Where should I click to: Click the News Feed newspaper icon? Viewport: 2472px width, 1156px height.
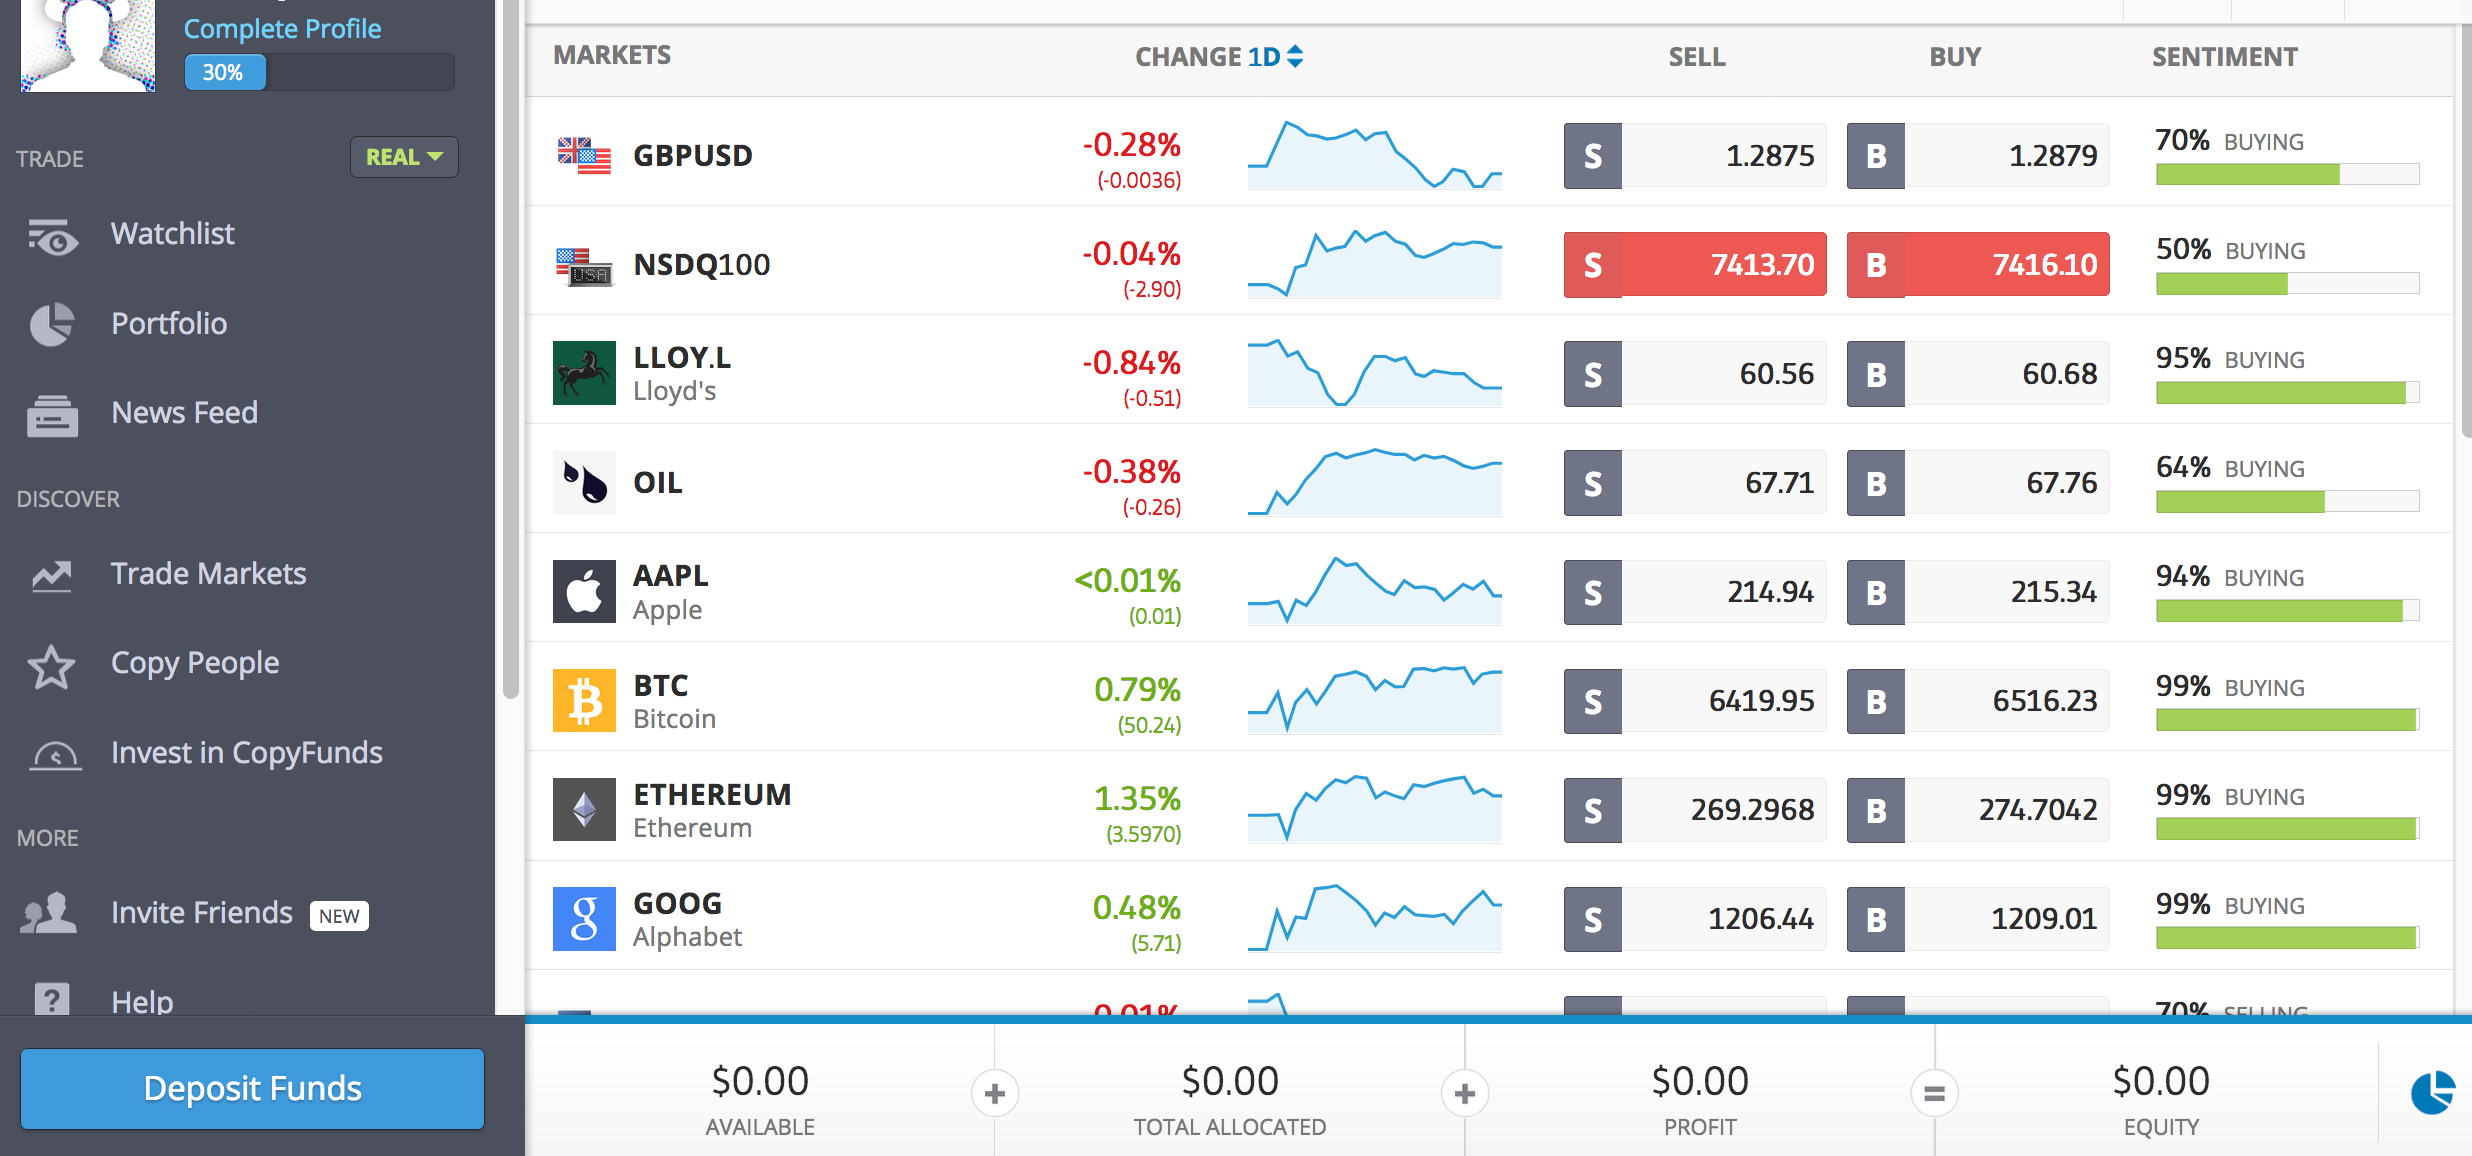pyautogui.click(x=52, y=414)
